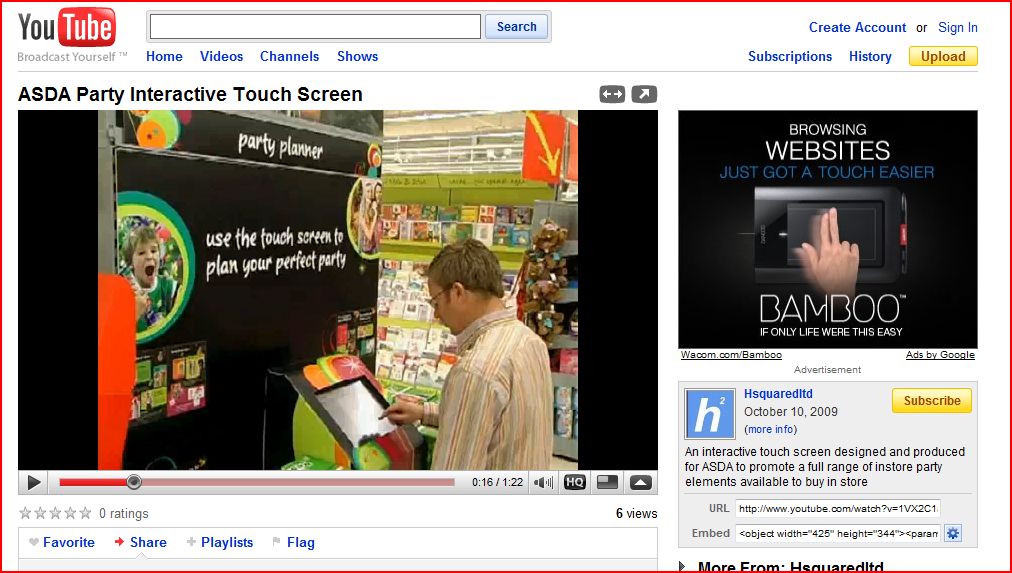The width and height of the screenshot is (1012, 573).
Task: Open viewing History
Action: tap(870, 56)
